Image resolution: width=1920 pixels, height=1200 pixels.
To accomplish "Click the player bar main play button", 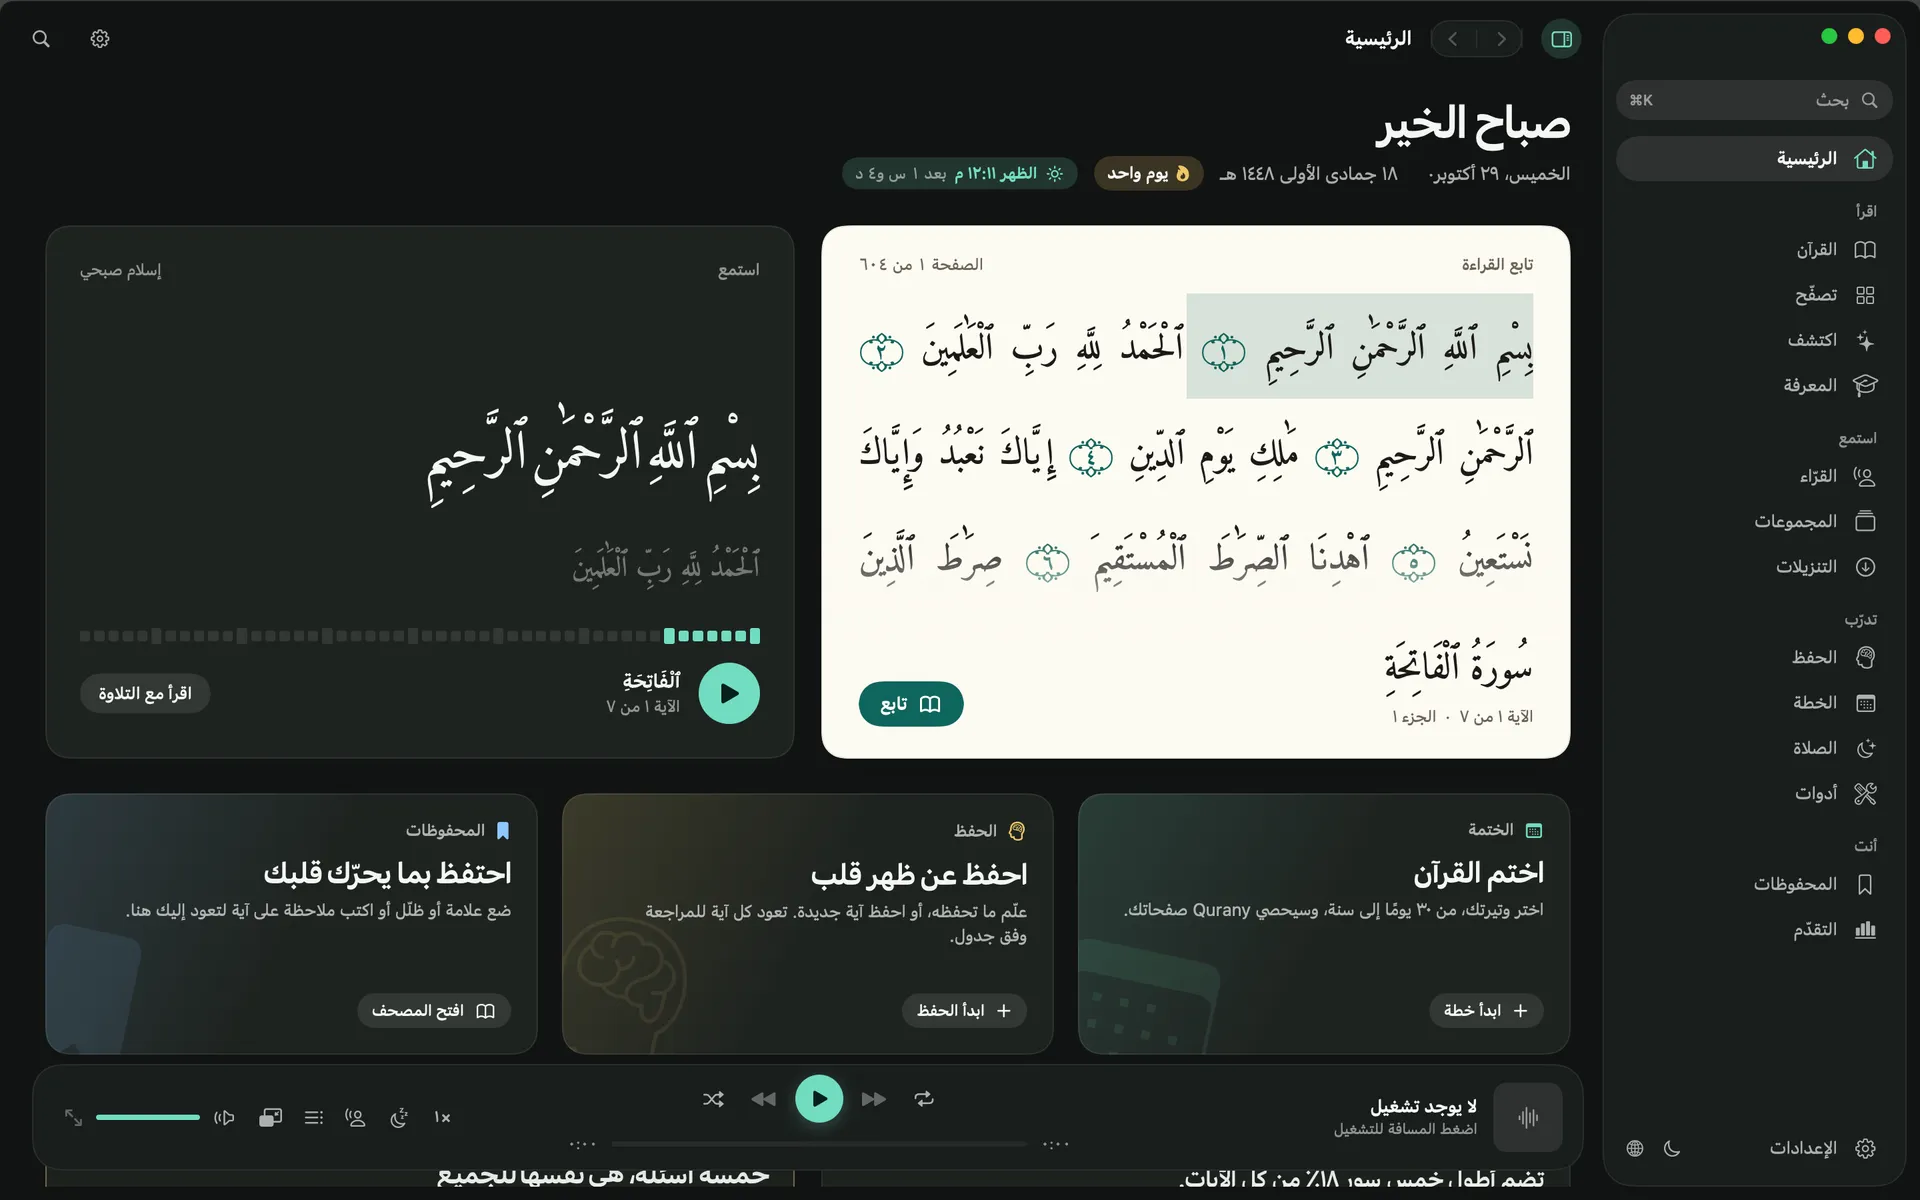I will (x=819, y=1099).
